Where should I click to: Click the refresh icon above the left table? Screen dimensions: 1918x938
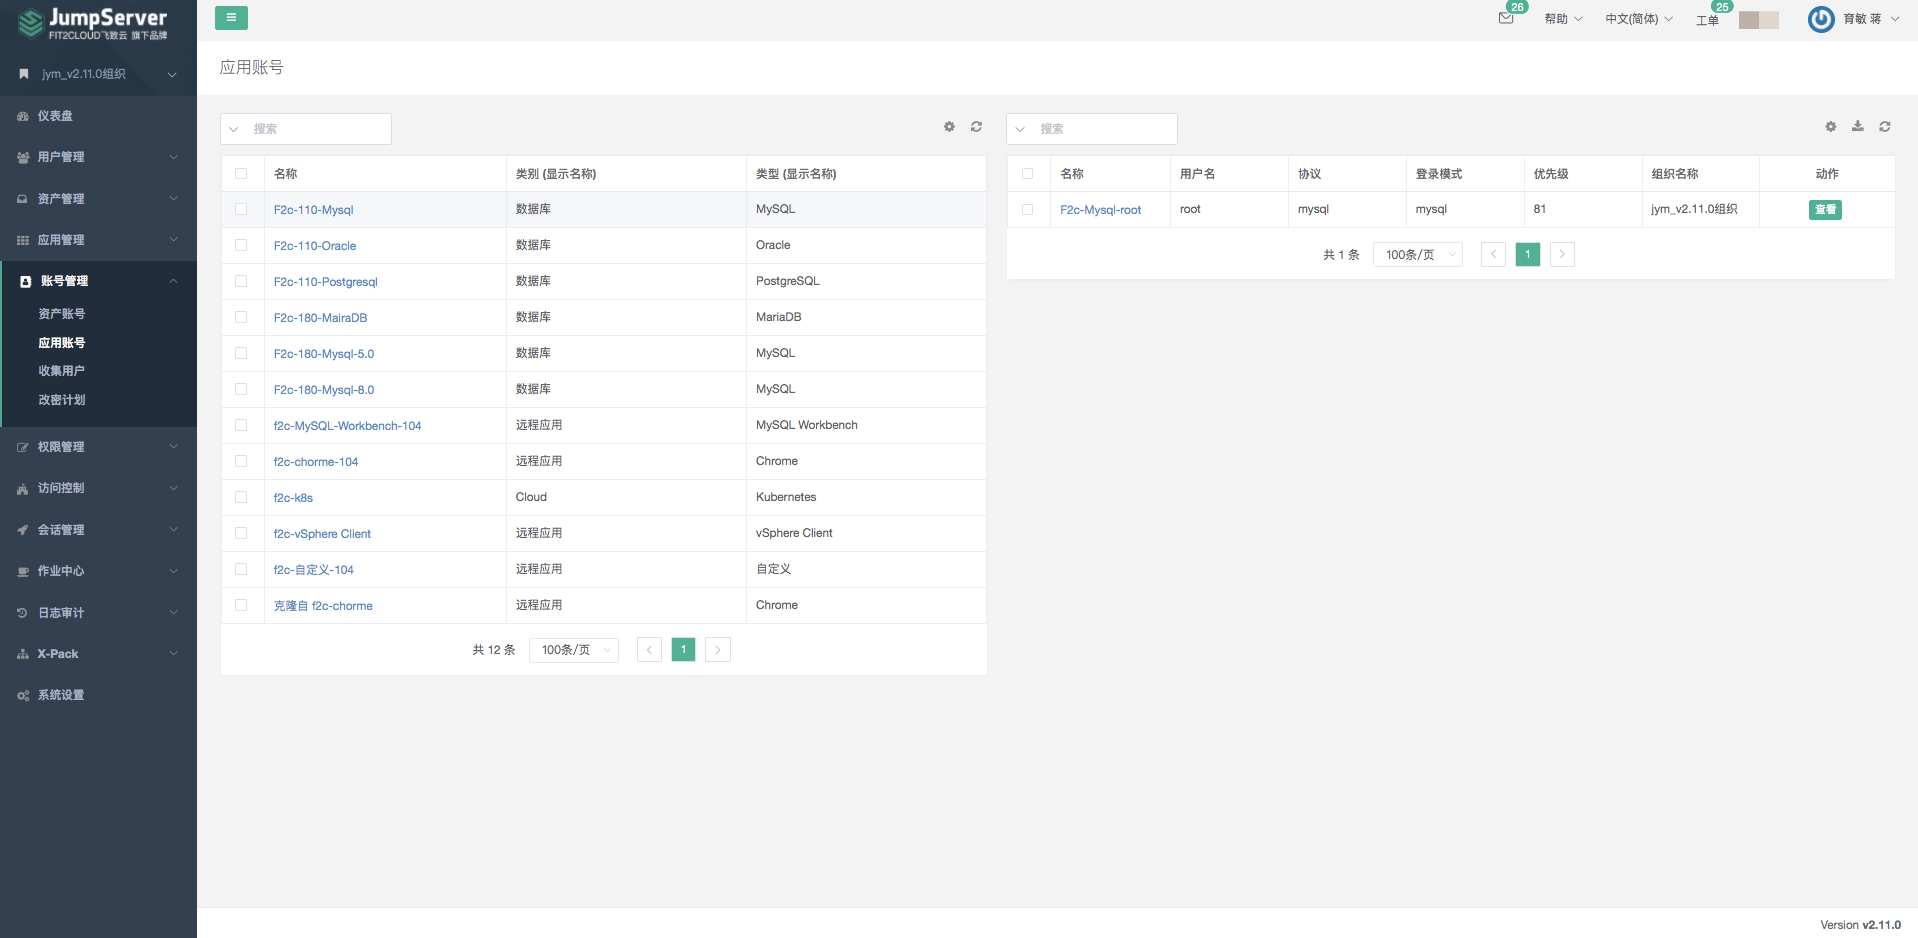976,127
